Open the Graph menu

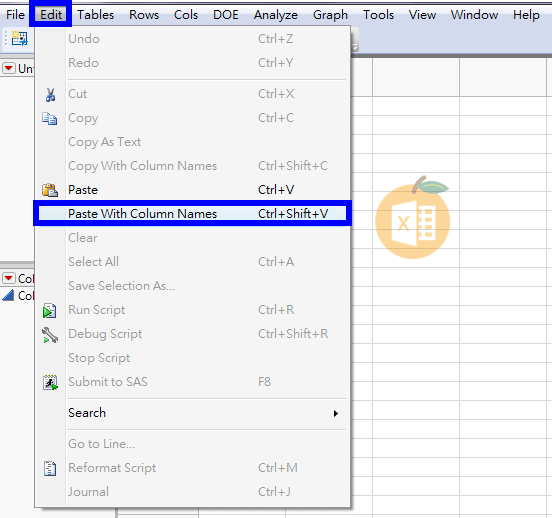point(330,15)
